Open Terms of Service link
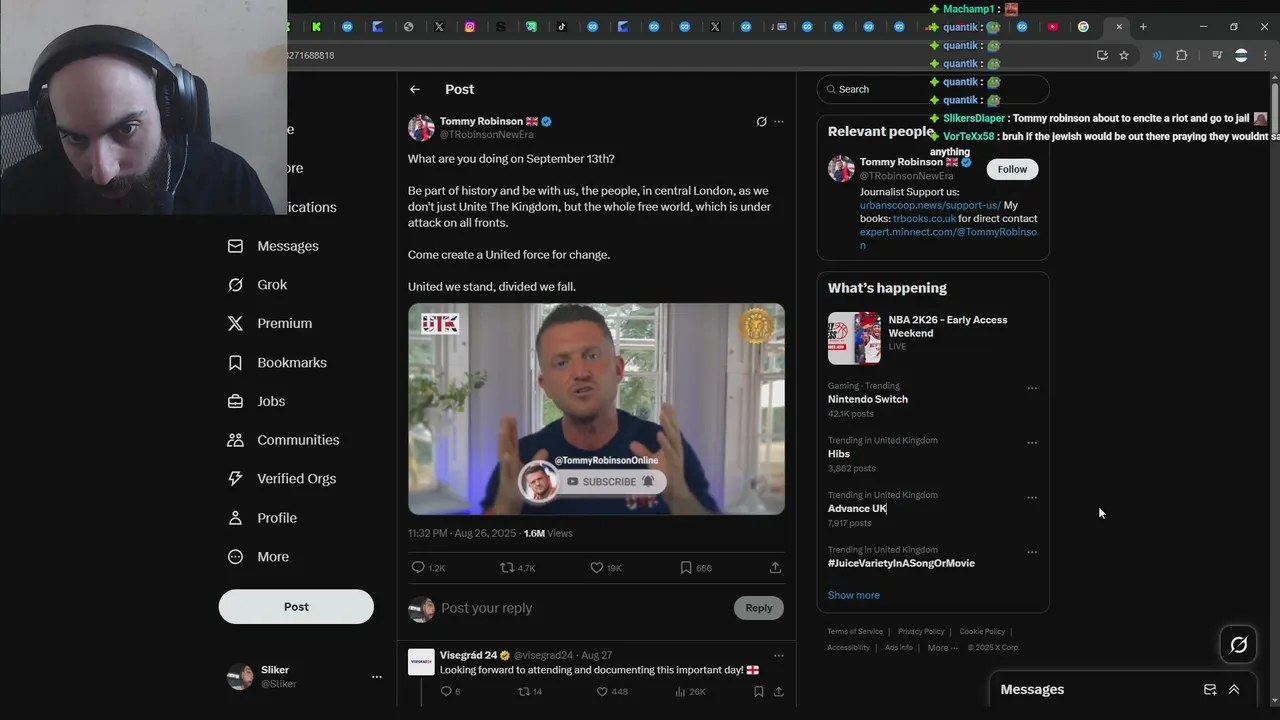The width and height of the screenshot is (1280, 720). coord(855,631)
